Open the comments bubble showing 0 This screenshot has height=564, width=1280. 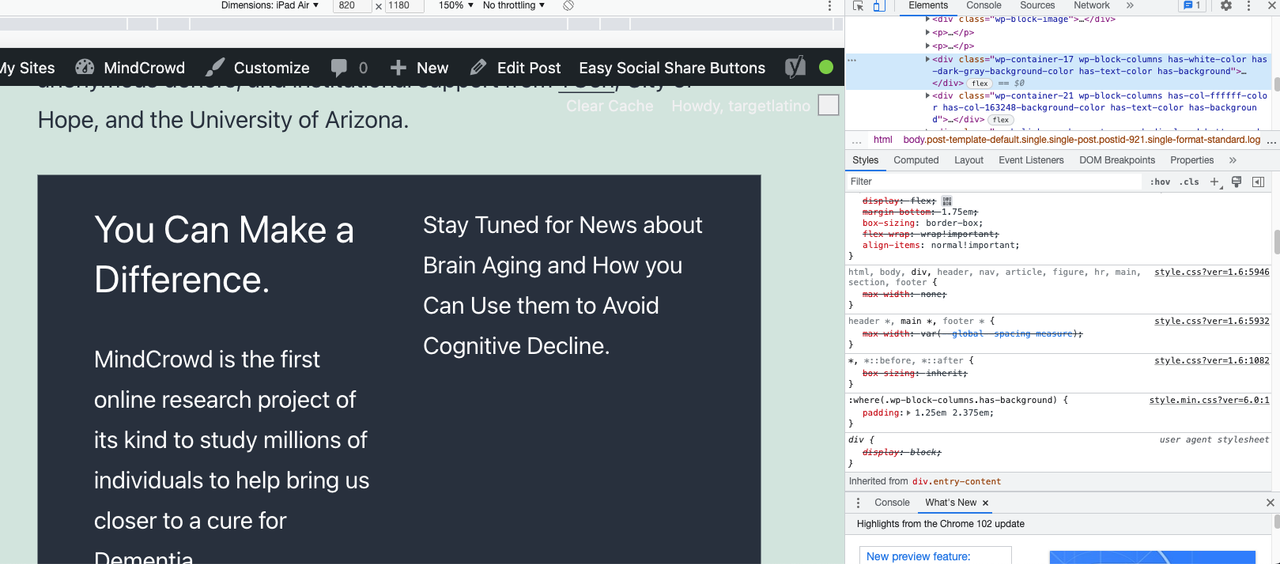point(349,68)
